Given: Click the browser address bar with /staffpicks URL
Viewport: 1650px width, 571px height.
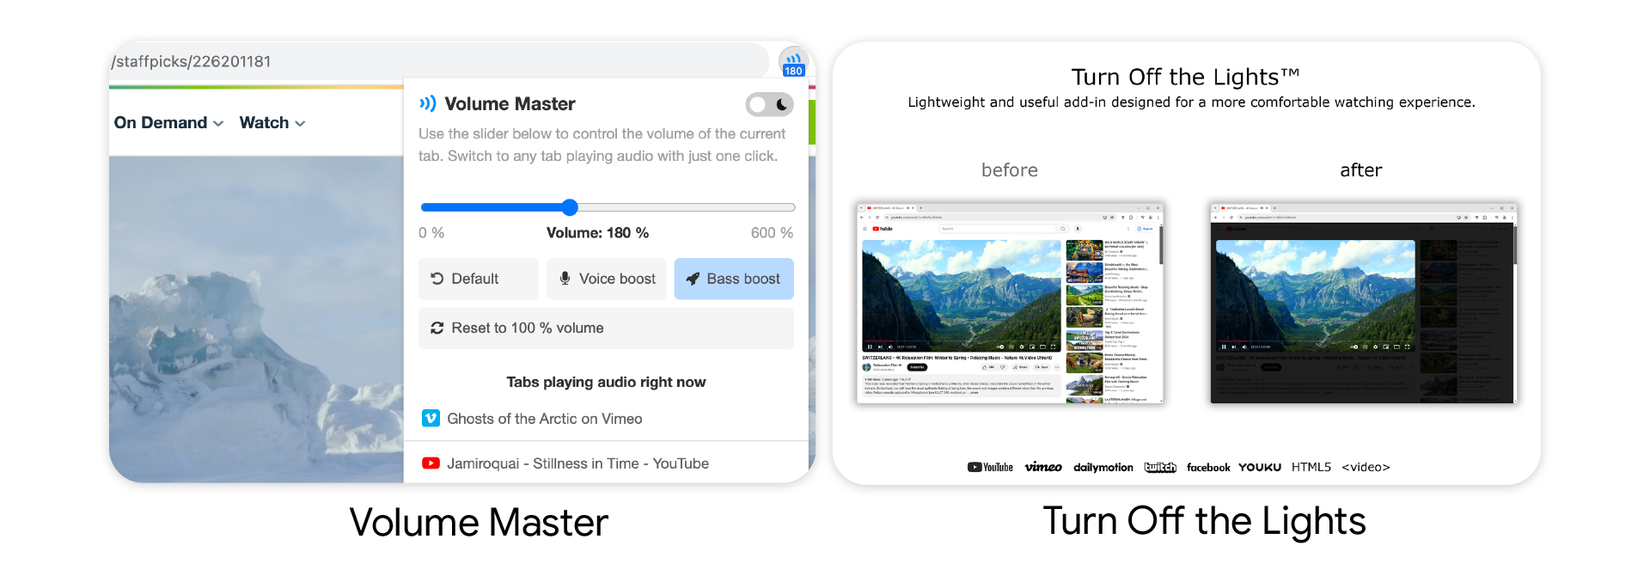Looking at the screenshot, I should (438, 61).
